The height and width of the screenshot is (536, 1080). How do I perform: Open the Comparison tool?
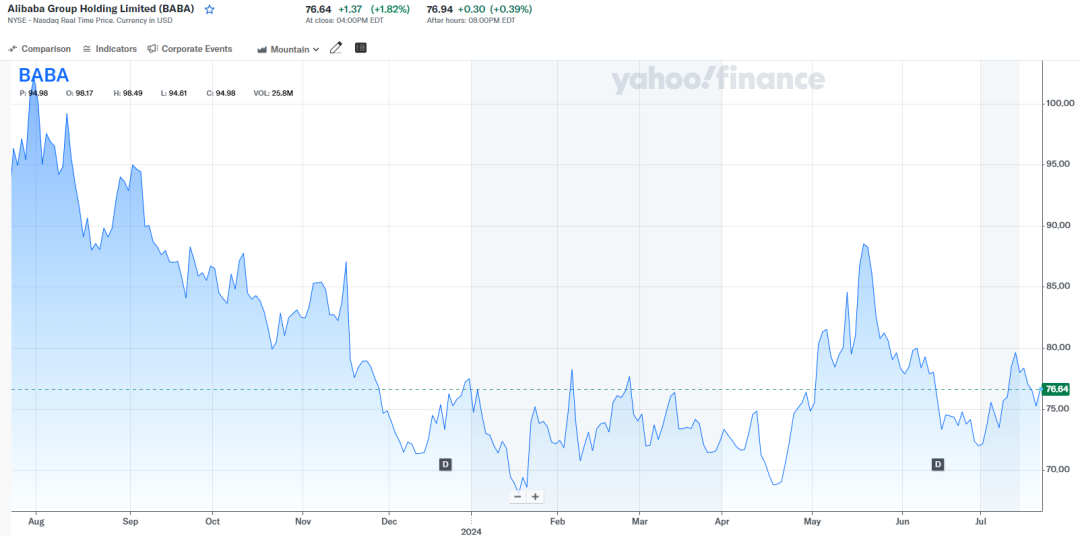coord(40,49)
